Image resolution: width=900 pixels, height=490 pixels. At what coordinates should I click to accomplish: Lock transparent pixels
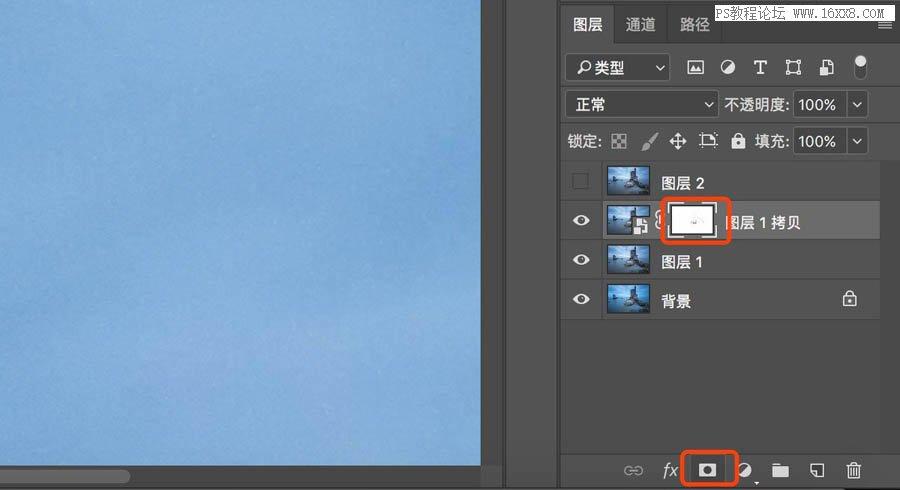pyautogui.click(x=619, y=141)
